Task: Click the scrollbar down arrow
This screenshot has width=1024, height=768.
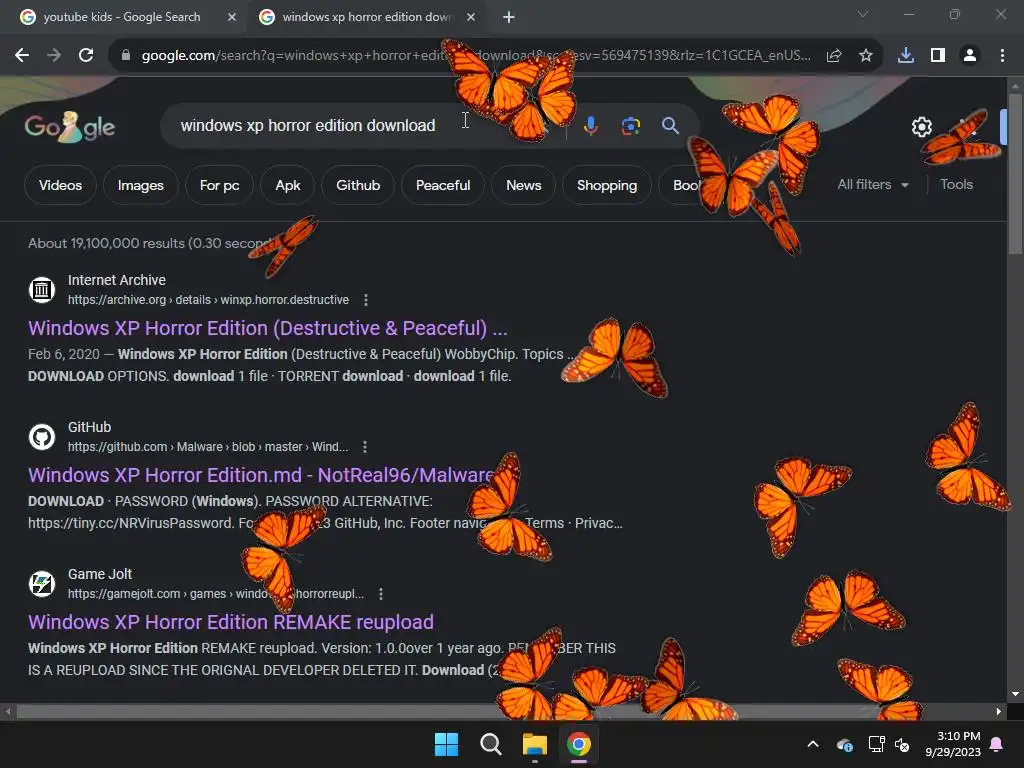Action: click(x=1015, y=694)
